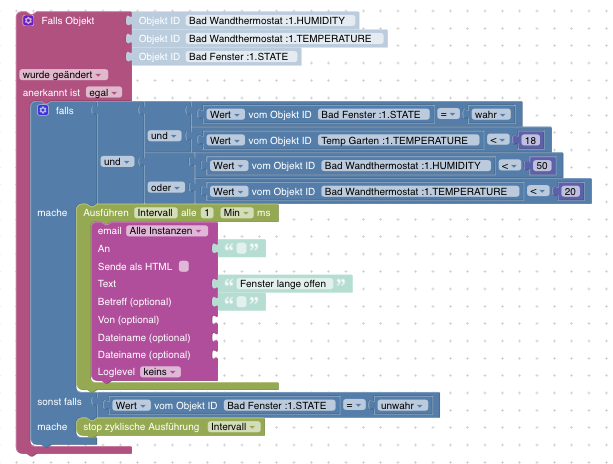613x464 pixels.
Task: Open Wert dropdown in Temp Garten row
Action: point(225,140)
